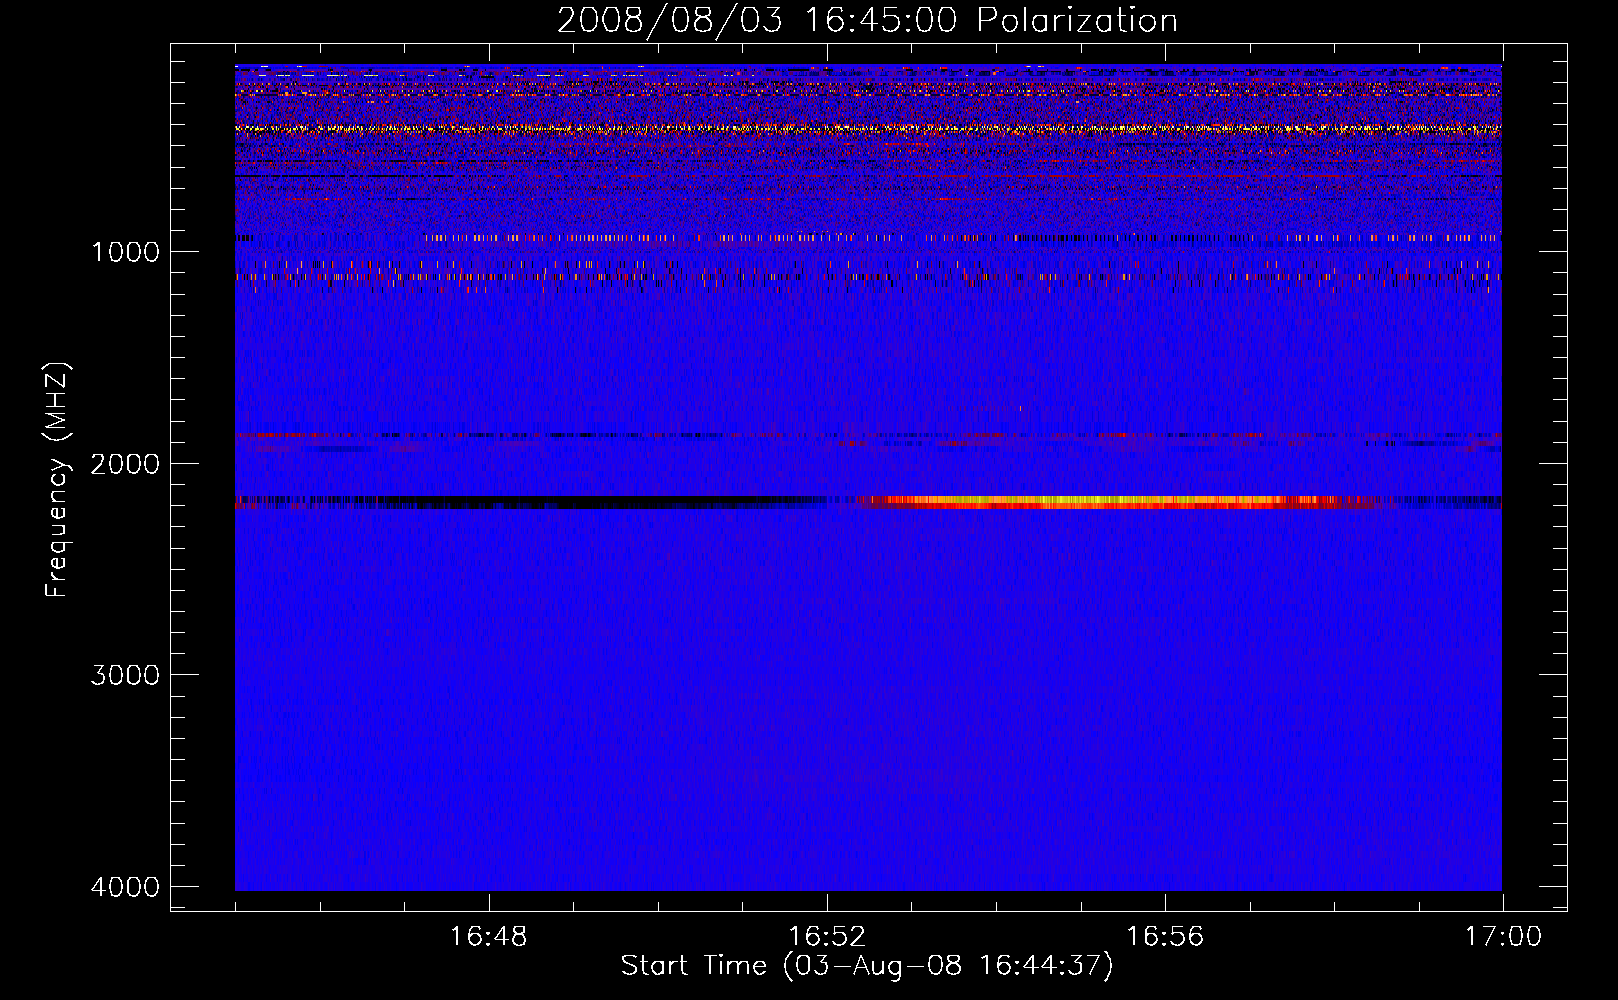Select the 2000 frequency tick label

[125, 463]
